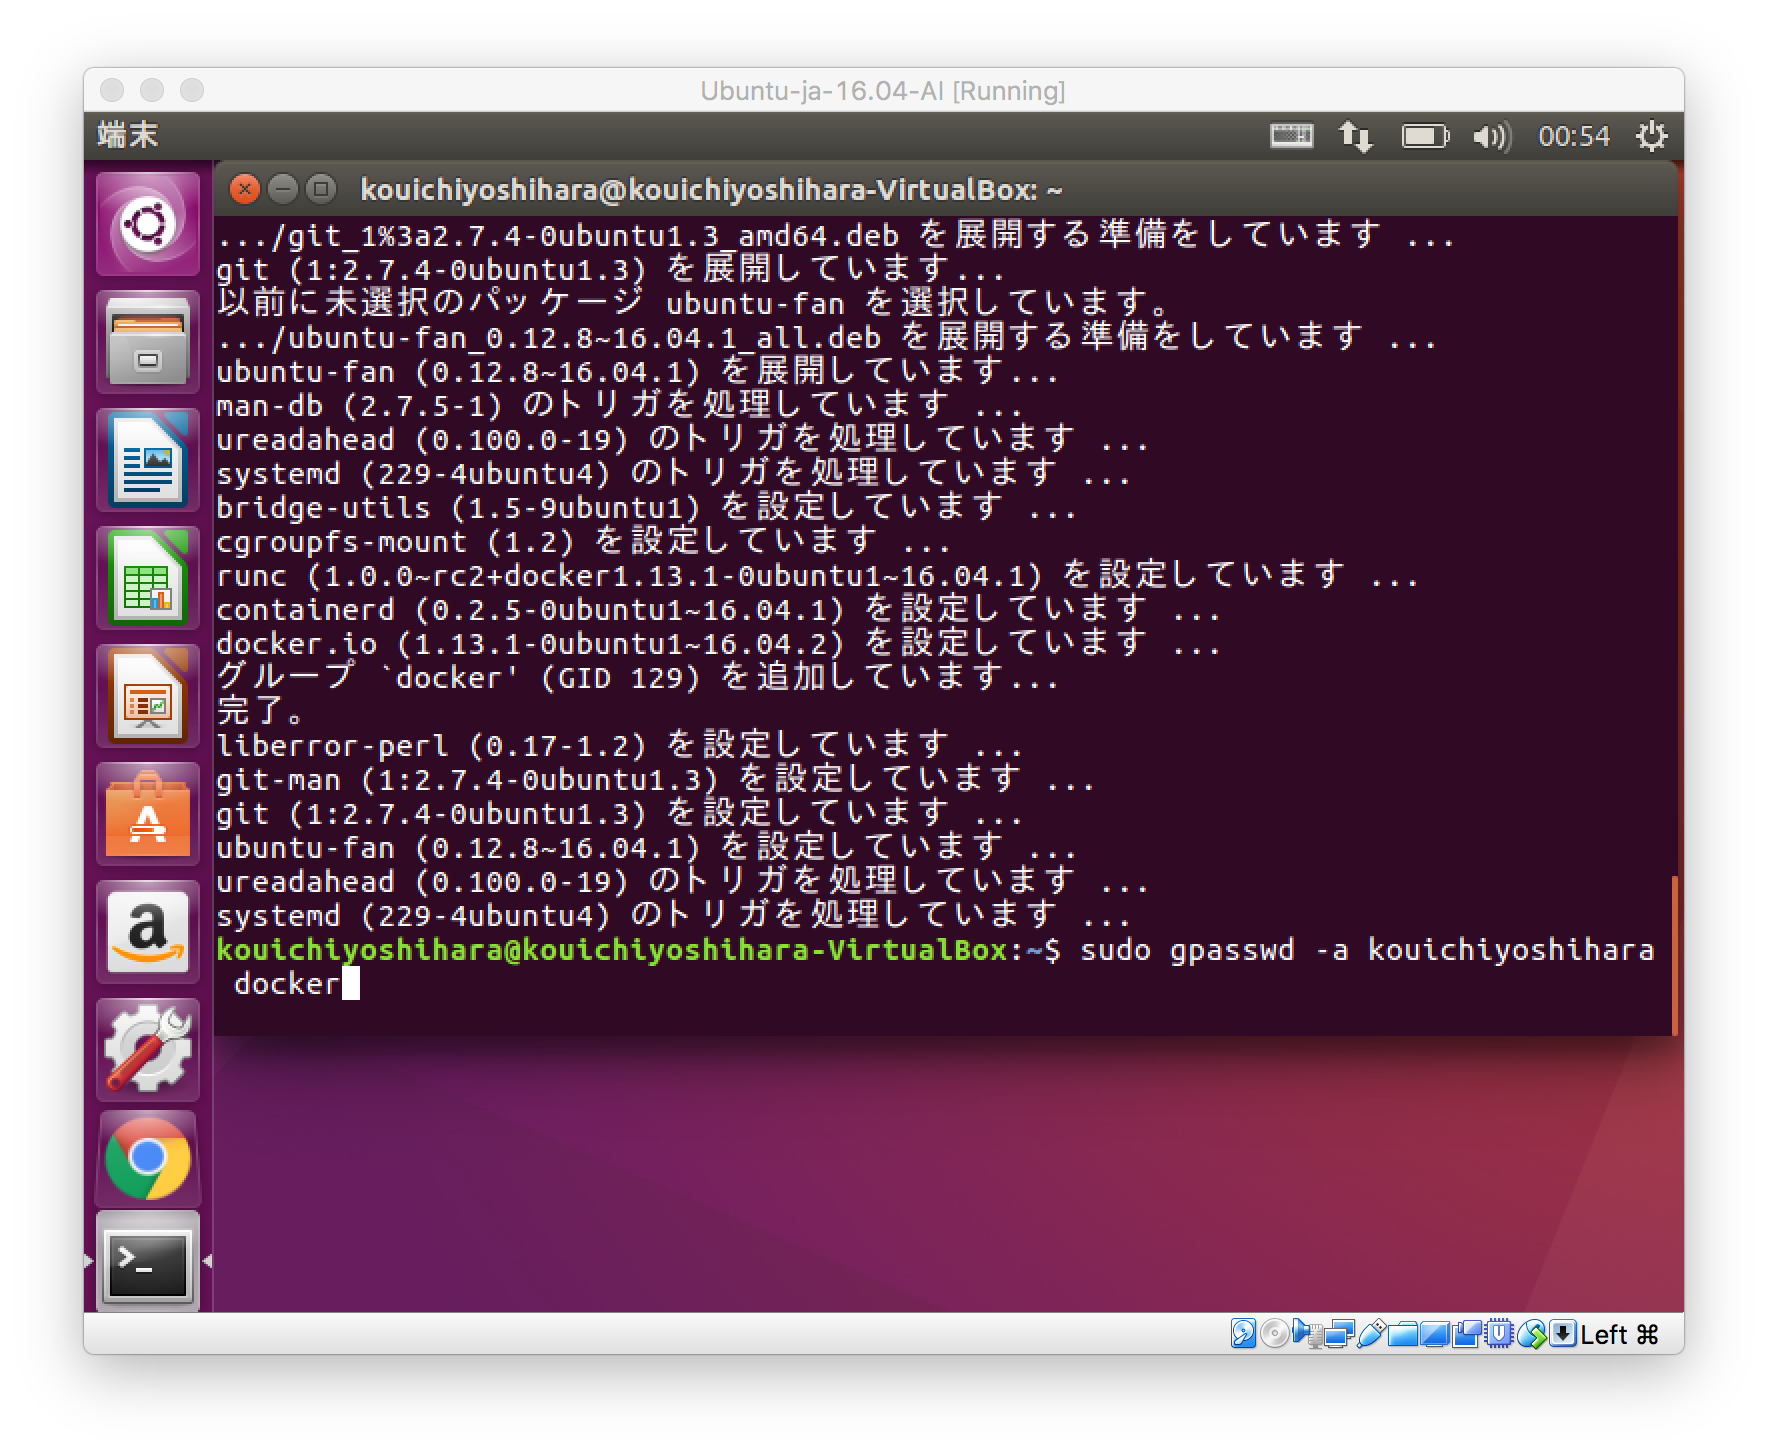Click the 'git-man (1:2.7.4-0ubuntu1.3)' line
This screenshot has height=1454, width=1768.
point(655,779)
